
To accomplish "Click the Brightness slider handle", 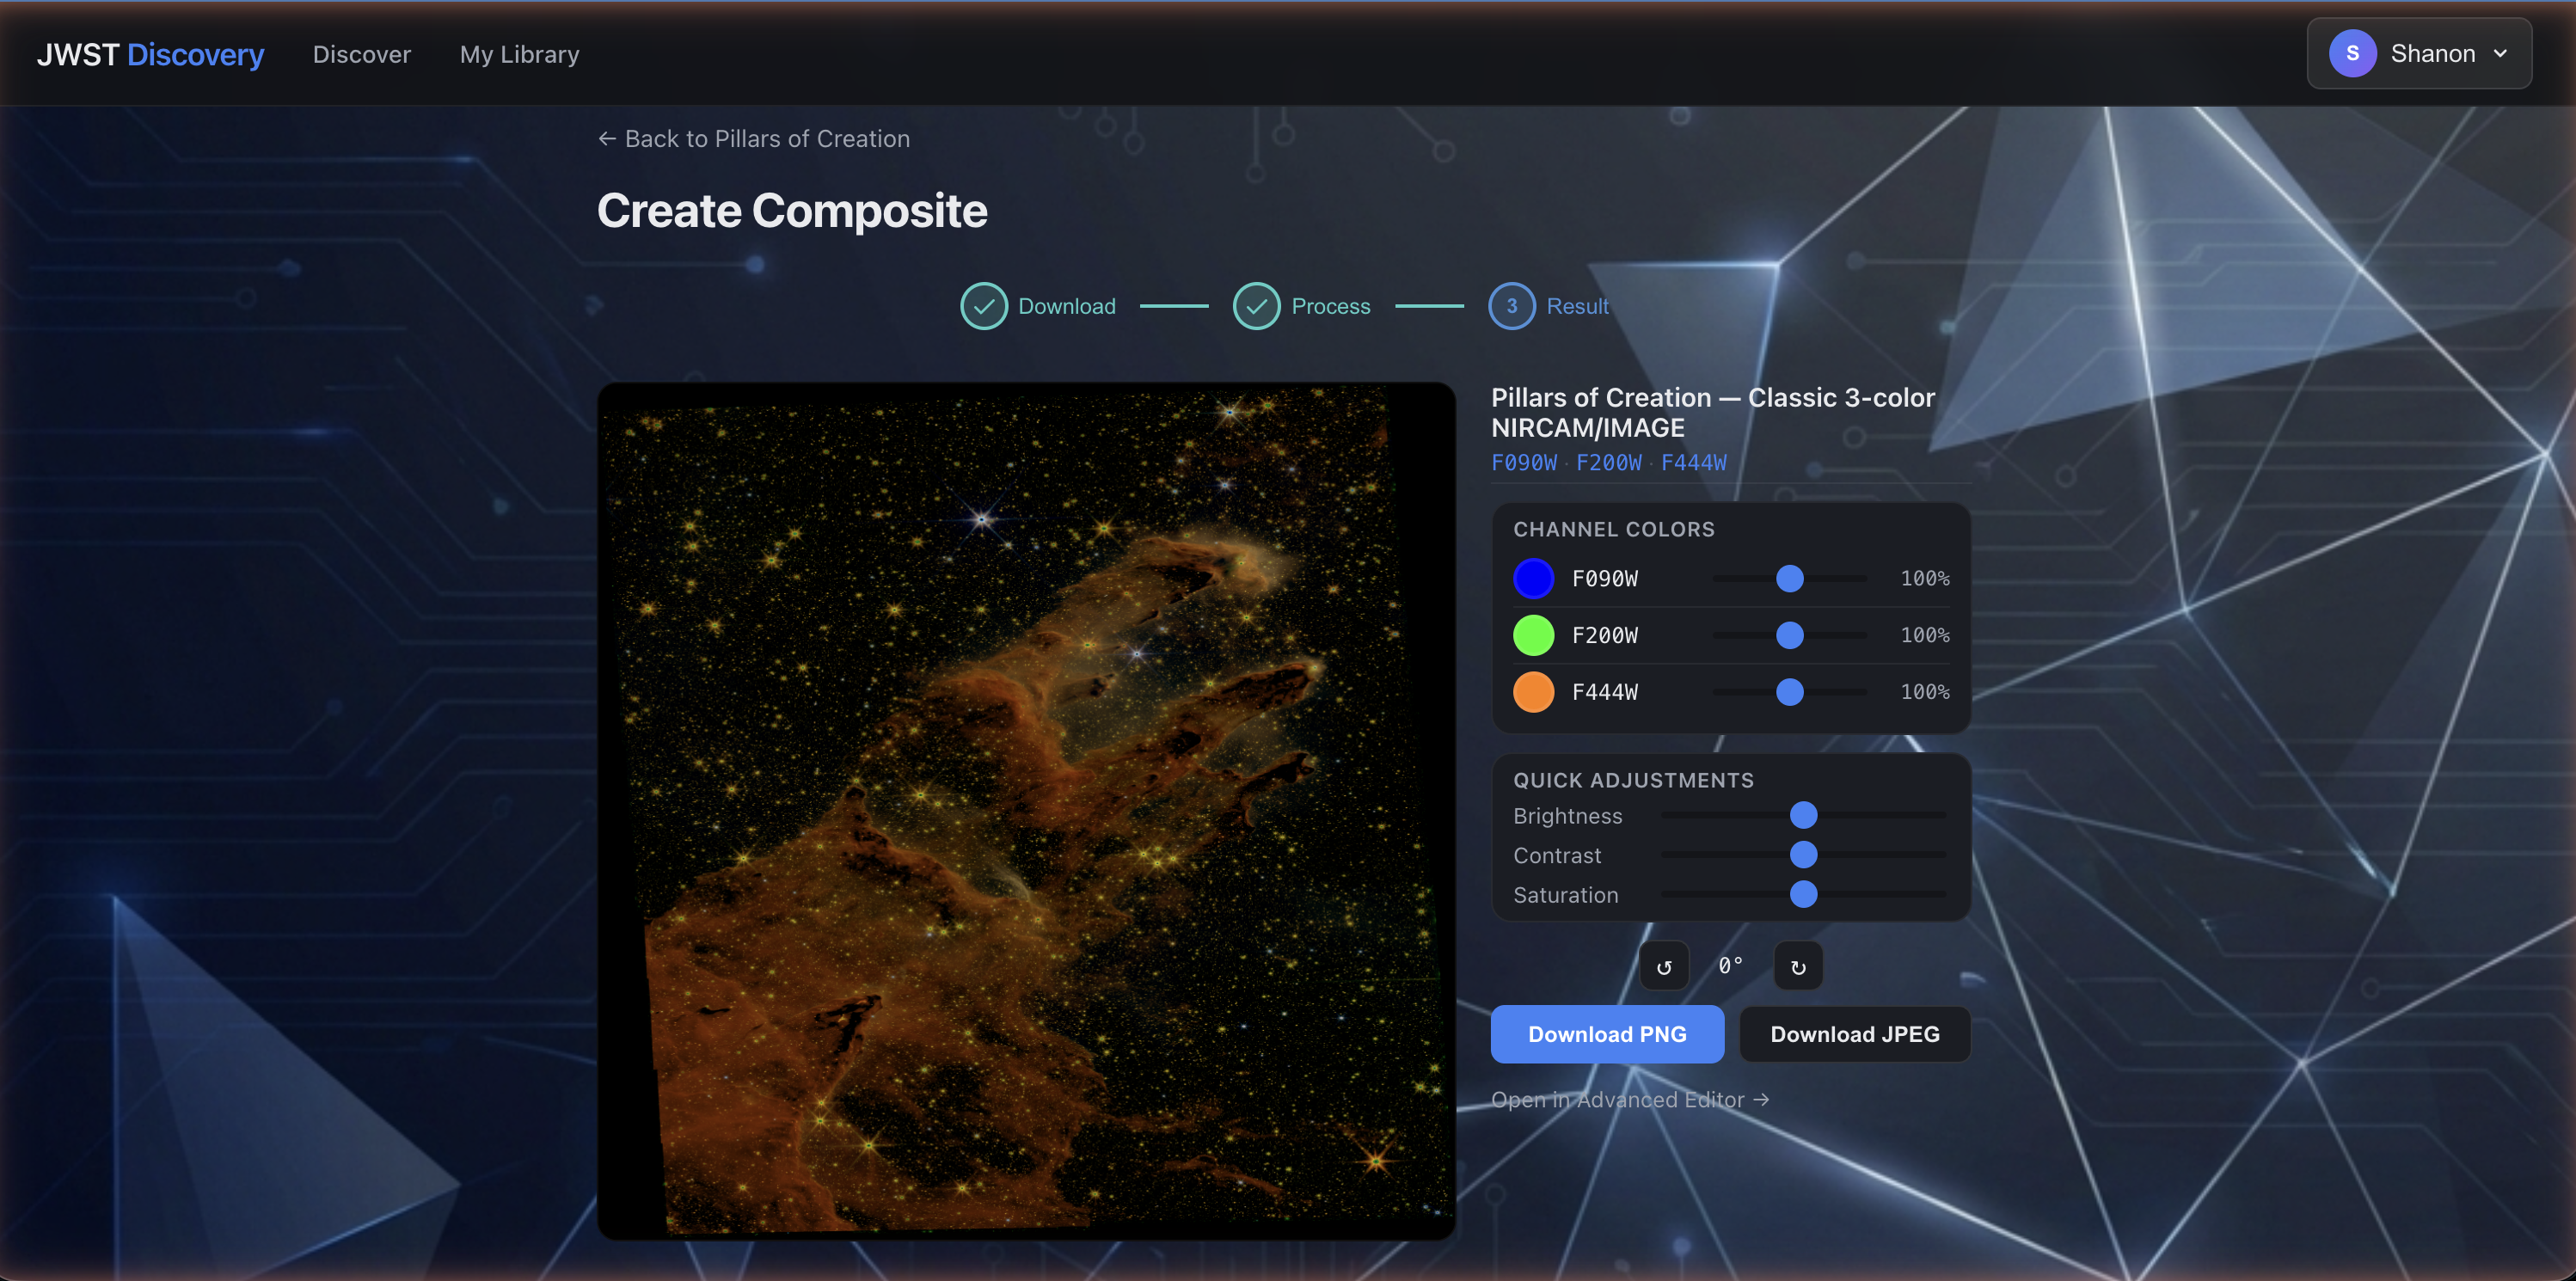I will click(x=1803, y=815).
